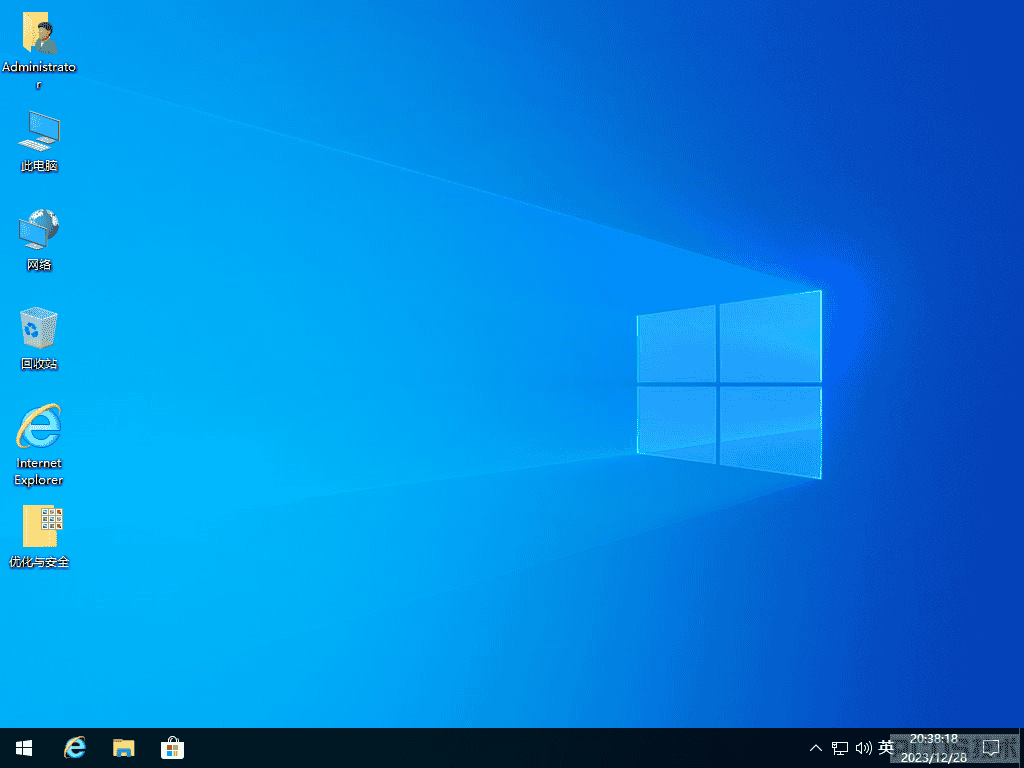The image size is (1024, 768).
Task: Open the Windows Start menu
Action: click(x=24, y=748)
